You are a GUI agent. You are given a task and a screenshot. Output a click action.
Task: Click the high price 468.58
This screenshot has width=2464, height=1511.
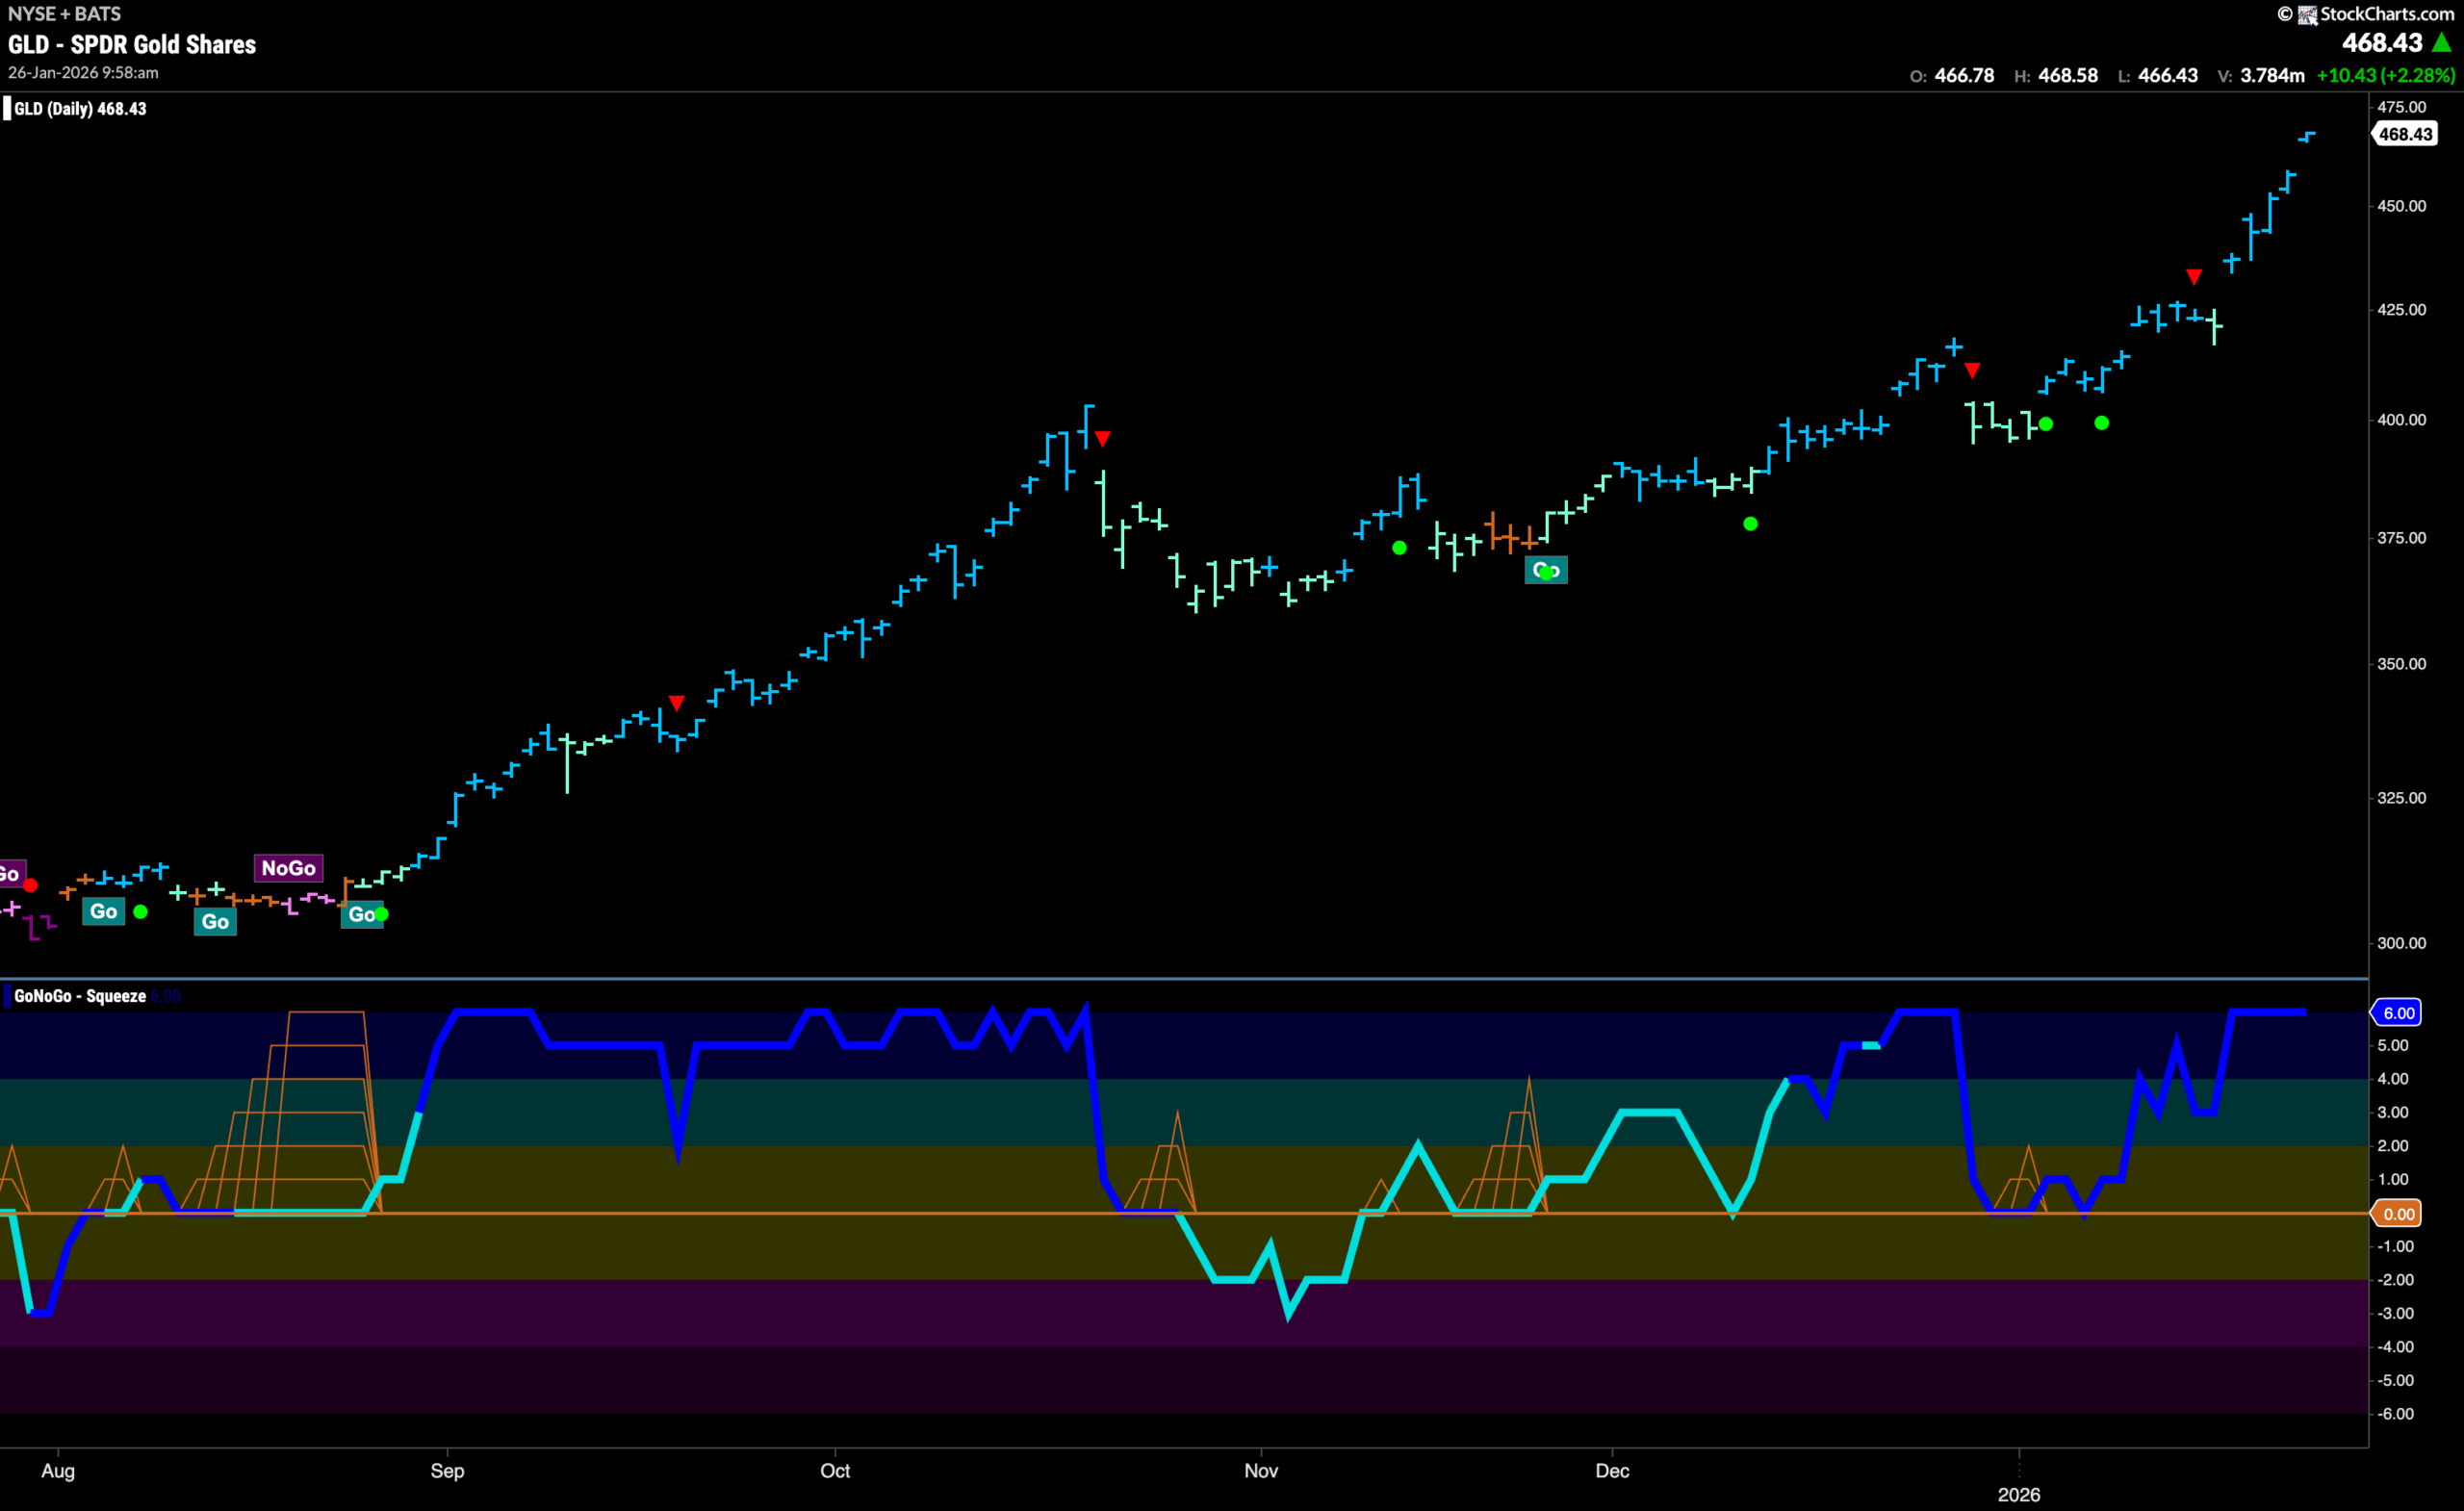[2068, 75]
